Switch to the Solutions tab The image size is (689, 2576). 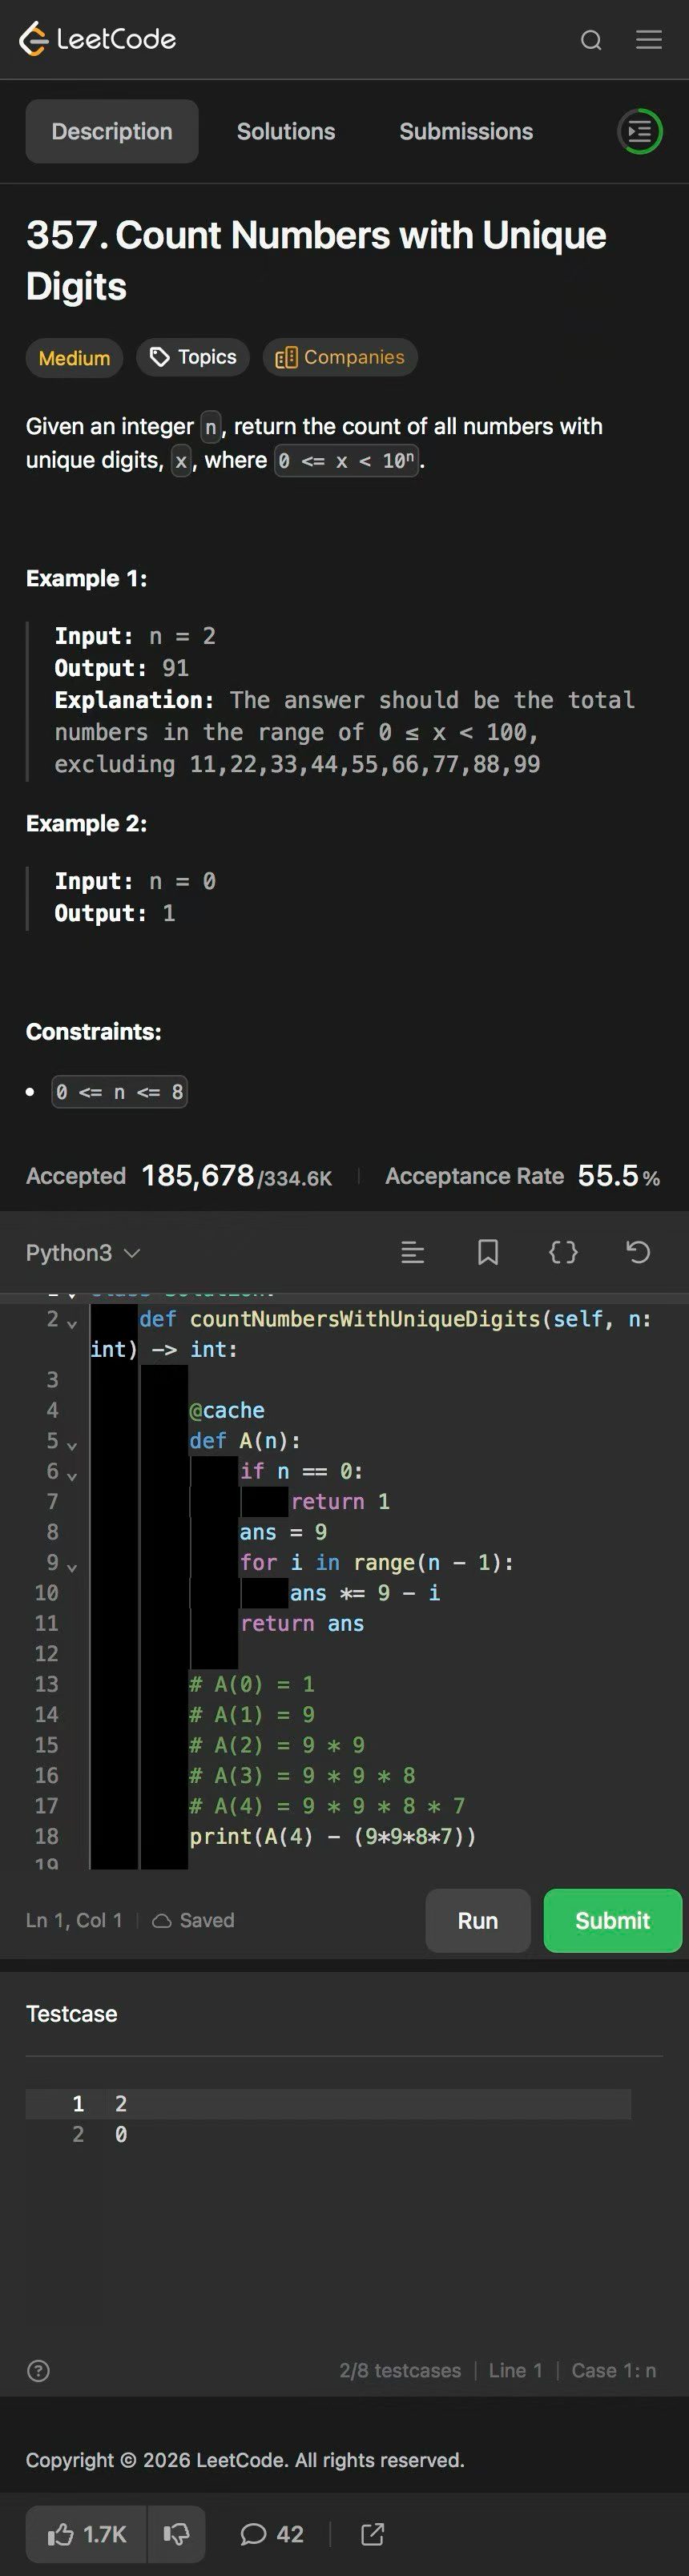pos(286,131)
